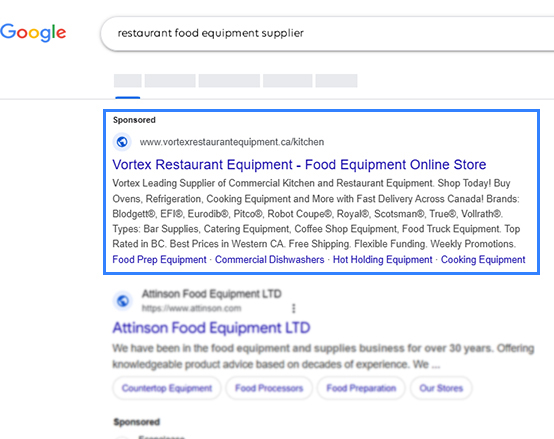Open the Cooking Equipment sitelink
Screen dimensions: 554x439
click(x=483, y=260)
